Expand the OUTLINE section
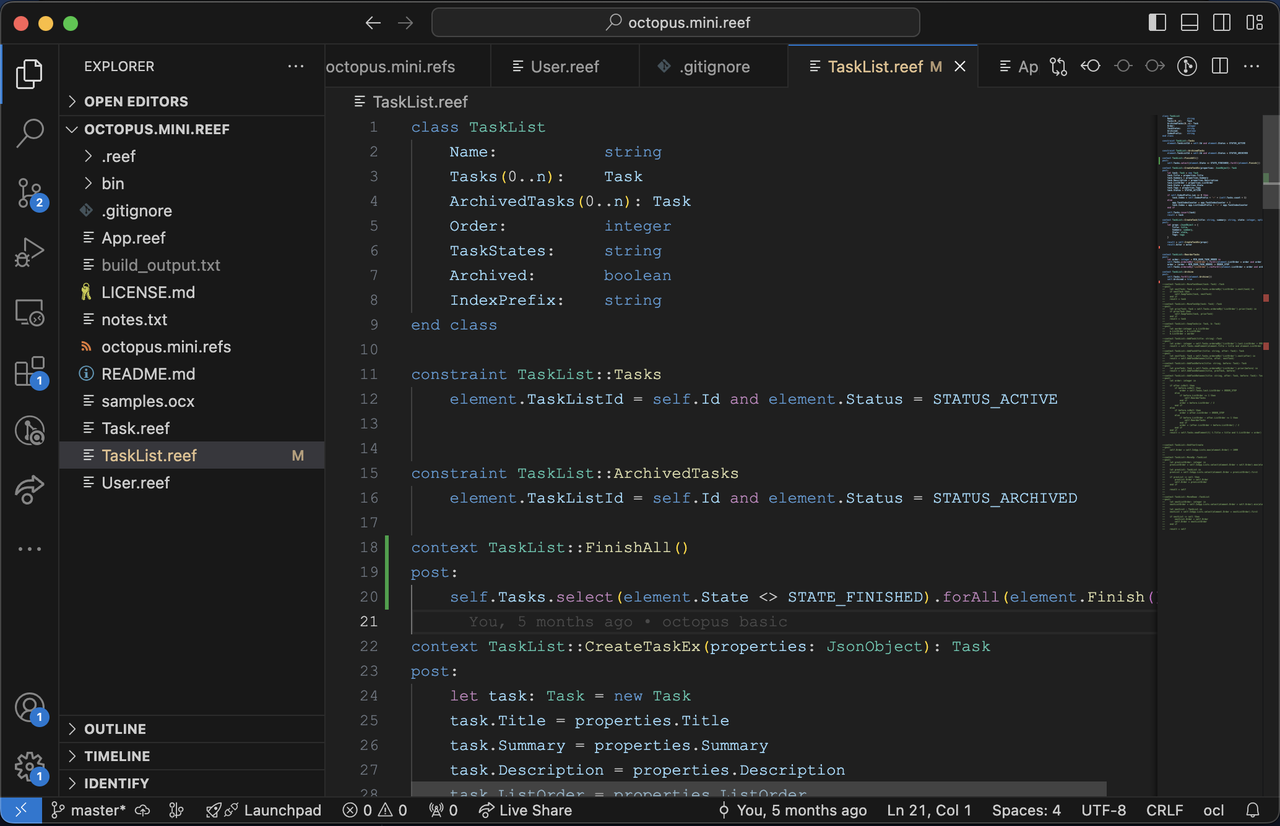The height and width of the screenshot is (826, 1280). pyautogui.click(x=192, y=729)
